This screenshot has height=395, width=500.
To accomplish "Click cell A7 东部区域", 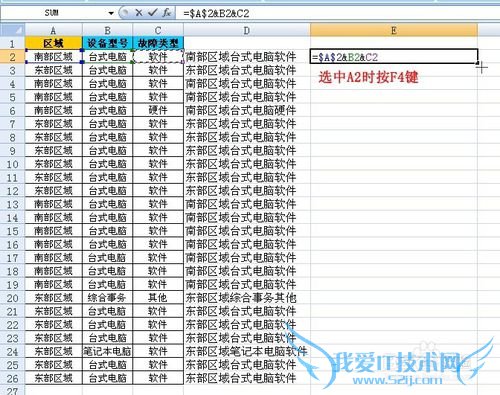I will [53, 124].
